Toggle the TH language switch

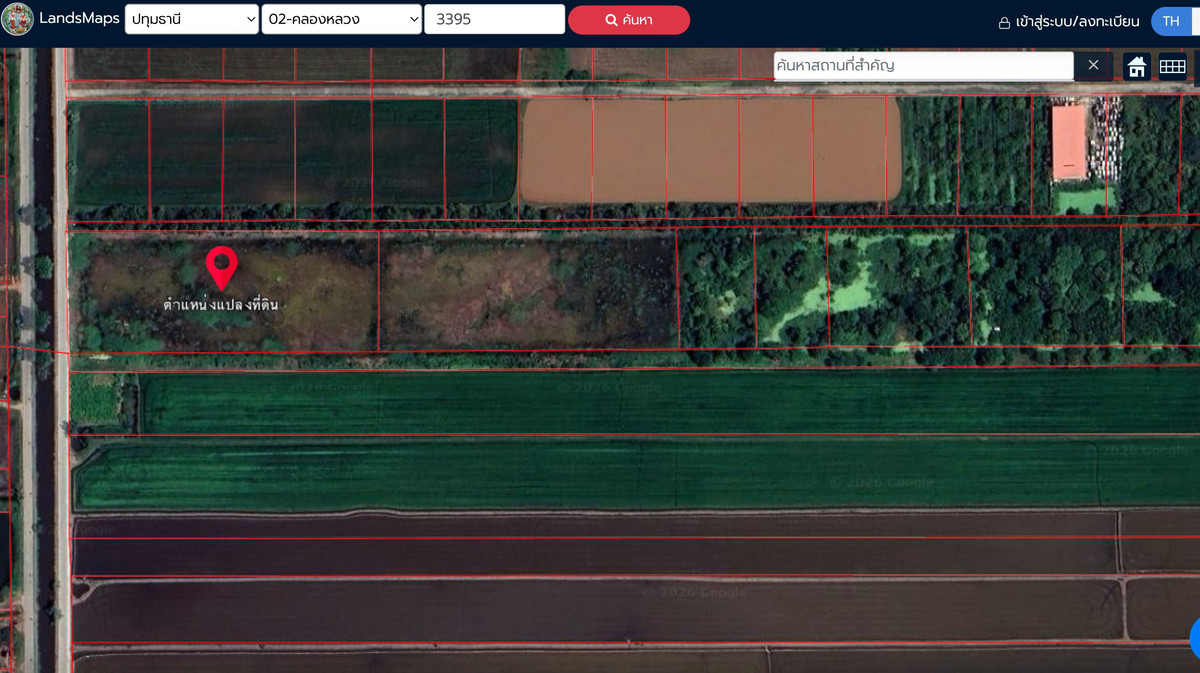click(1171, 21)
